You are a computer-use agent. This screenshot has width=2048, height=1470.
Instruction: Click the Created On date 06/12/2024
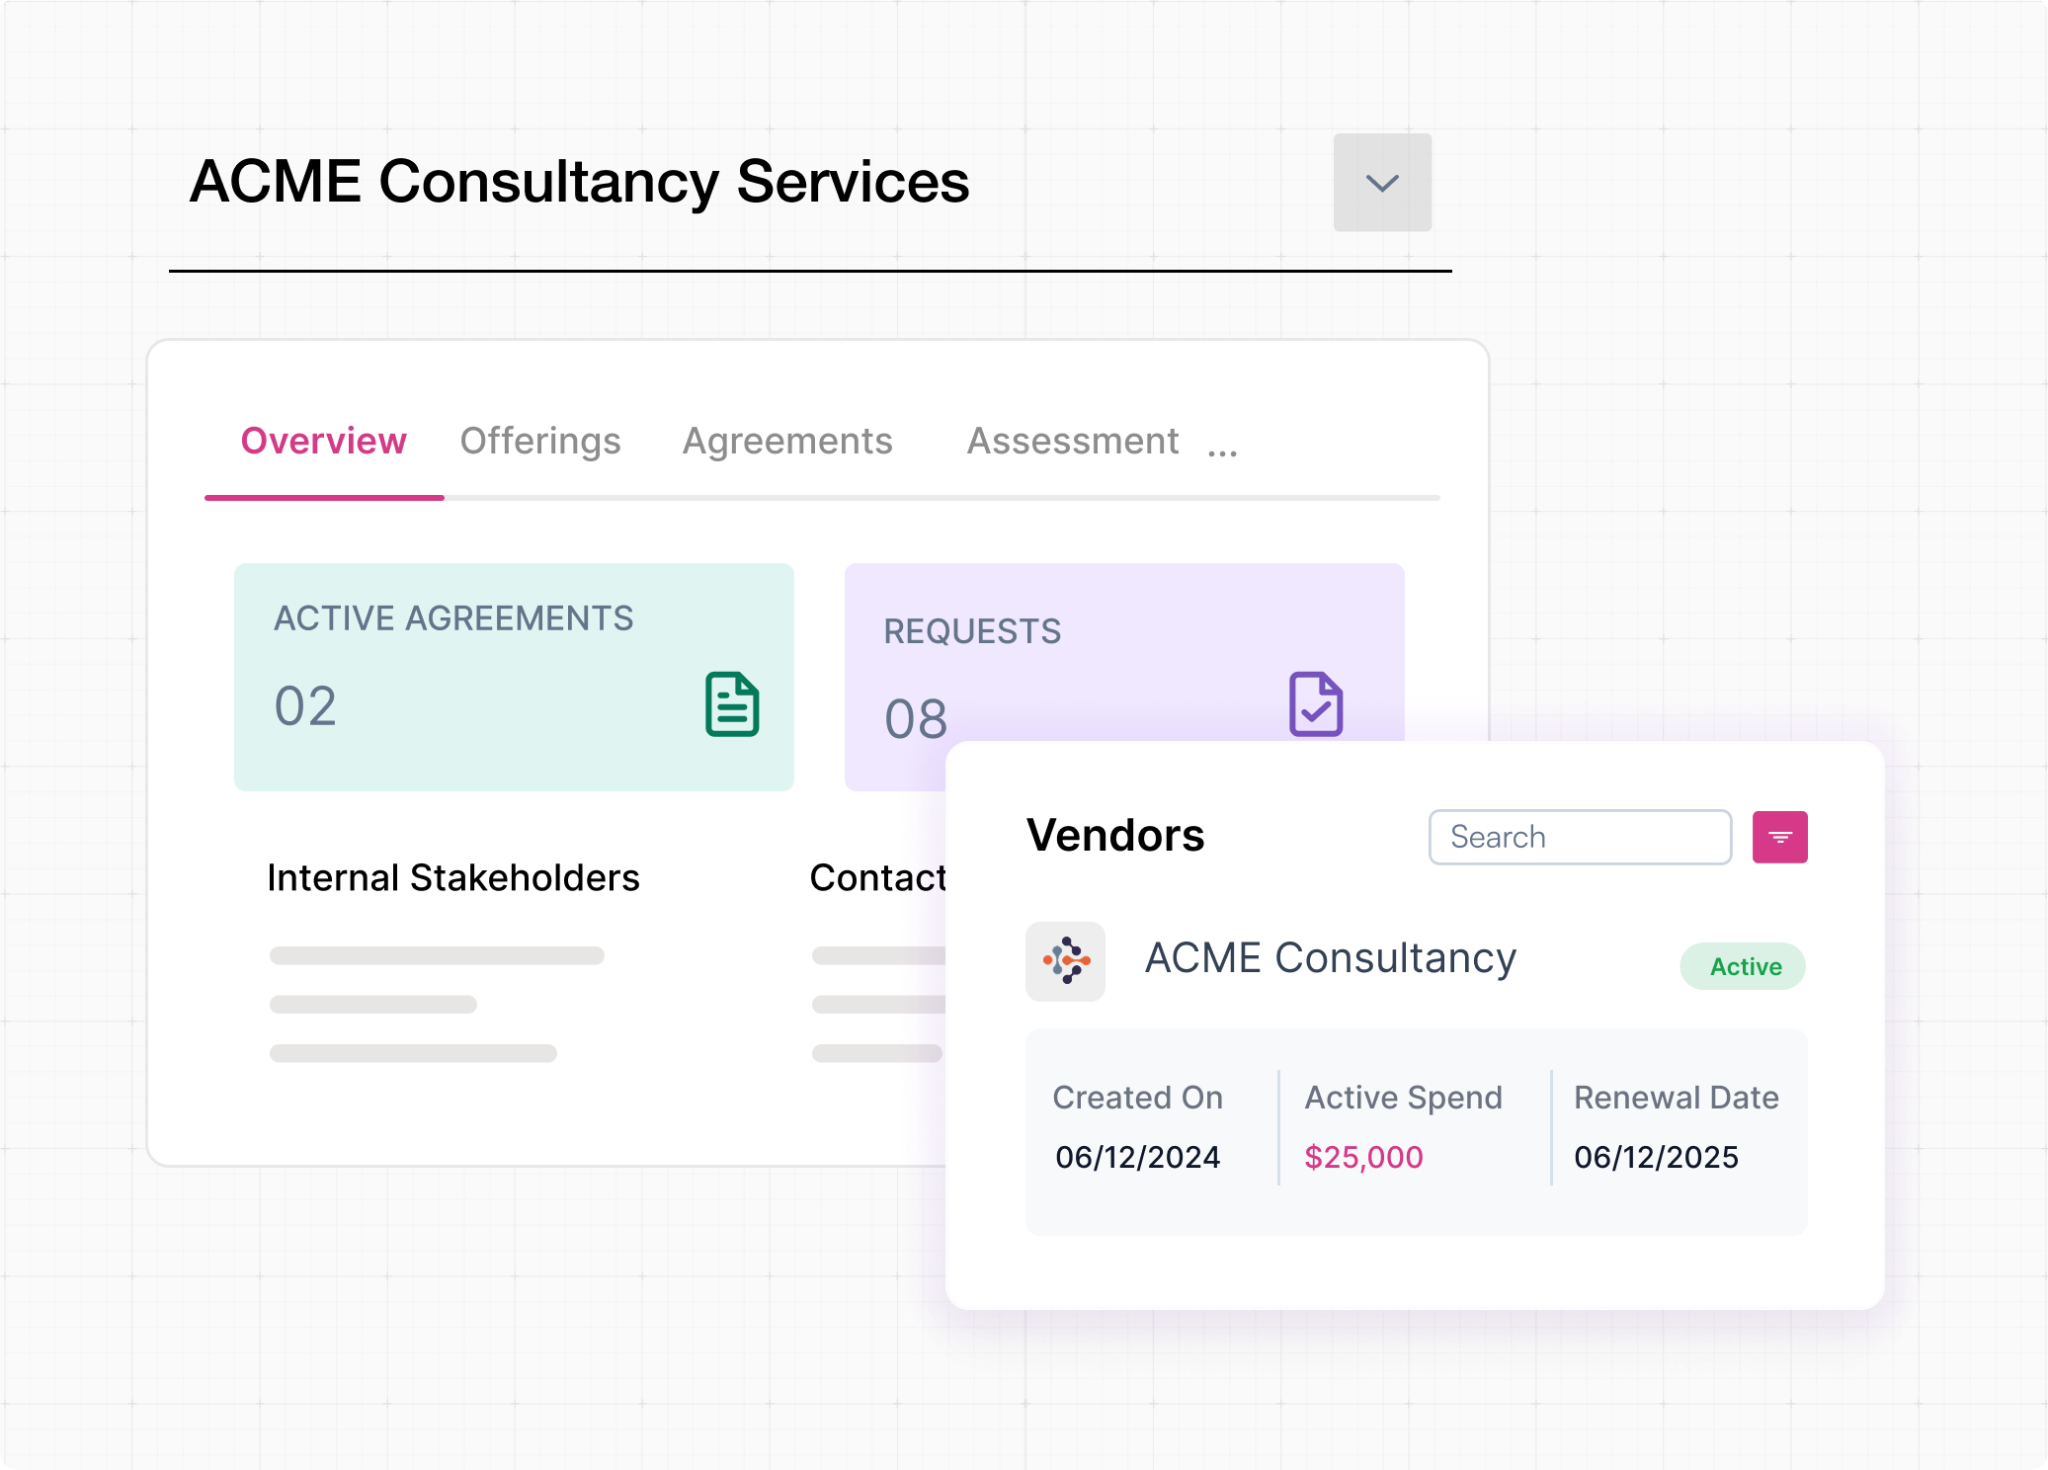[x=1137, y=1157]
